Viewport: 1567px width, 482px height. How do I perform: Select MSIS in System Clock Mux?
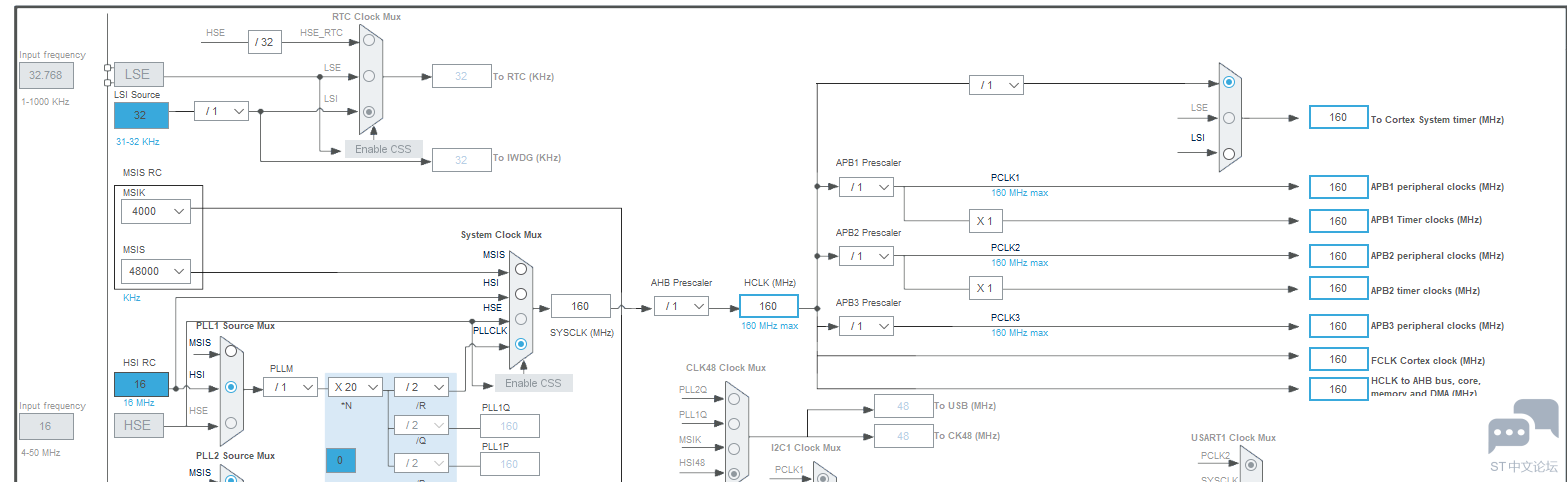[x=520, y=269]
